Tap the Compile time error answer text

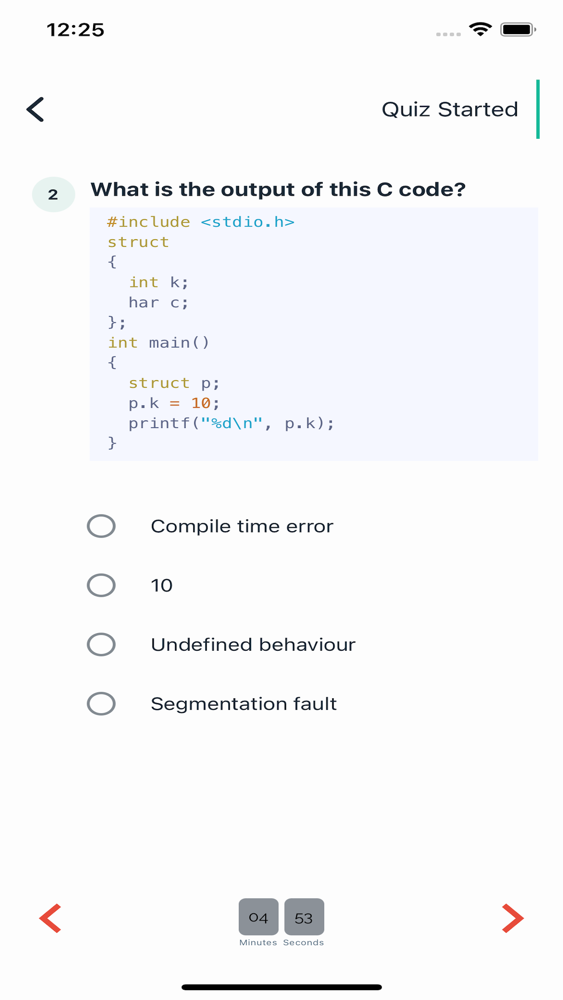(242, 526)
